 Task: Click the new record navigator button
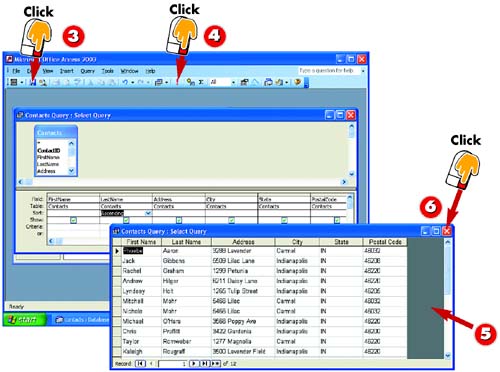[215, 363]
